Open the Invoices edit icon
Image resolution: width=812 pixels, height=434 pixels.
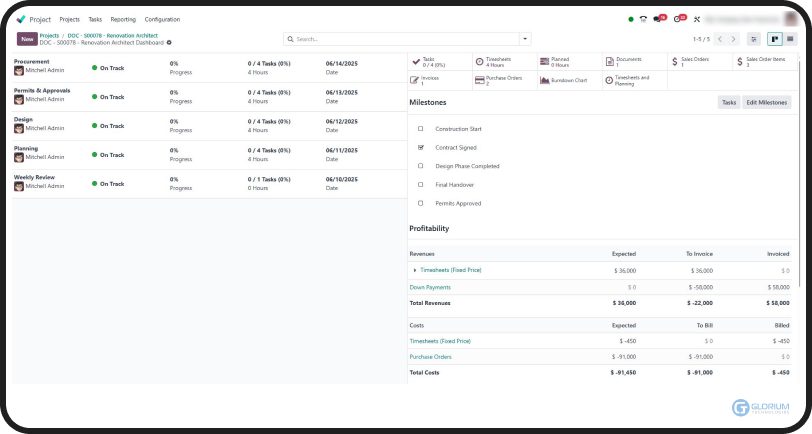[416, 80]
